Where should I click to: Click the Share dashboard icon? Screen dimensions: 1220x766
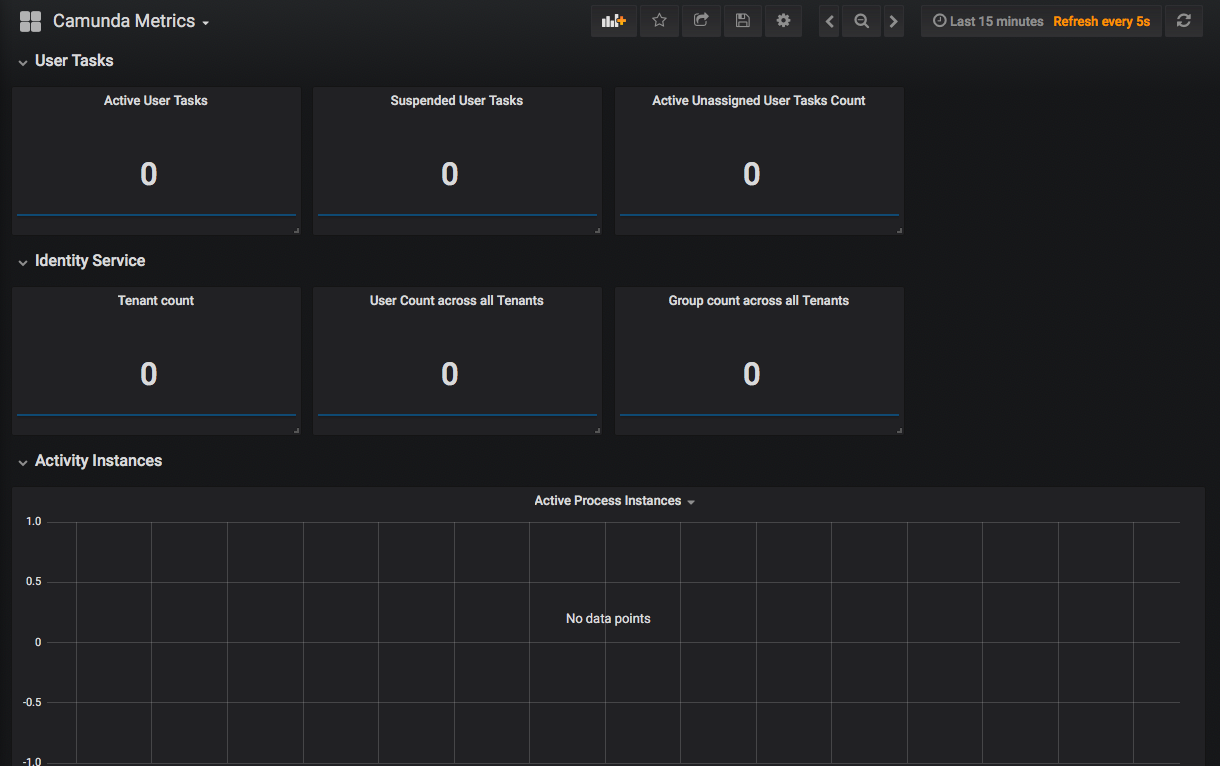coord(701,21)
